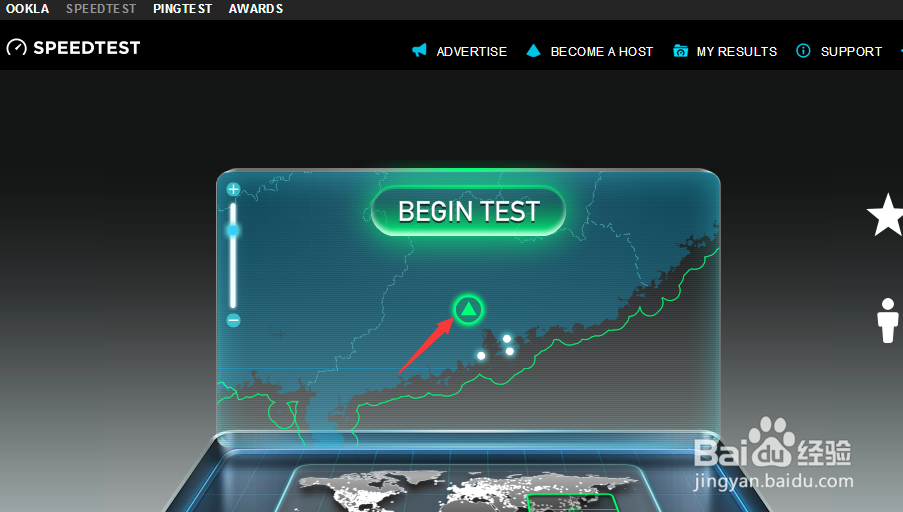Click the BEGIN TEST button
This screenshot has height=512, width=903.
point(468,211)
